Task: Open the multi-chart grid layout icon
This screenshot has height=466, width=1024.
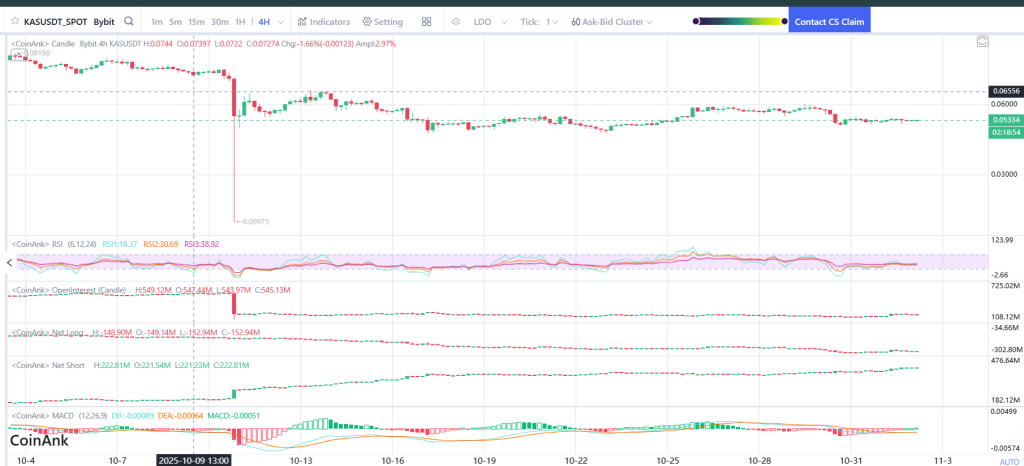Action: click(427, 21)
